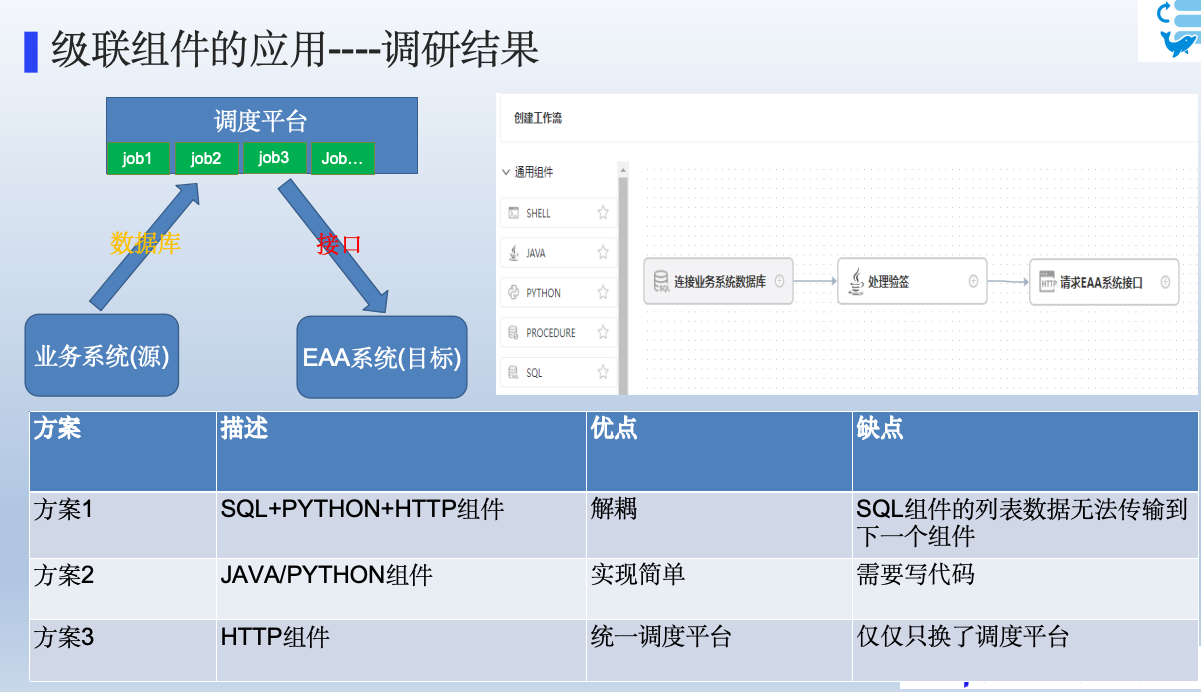1201x692 pixels.
Task: Click the SQL+PYTHON+HTTP组件 cell
Action: (x=401, y=524)
